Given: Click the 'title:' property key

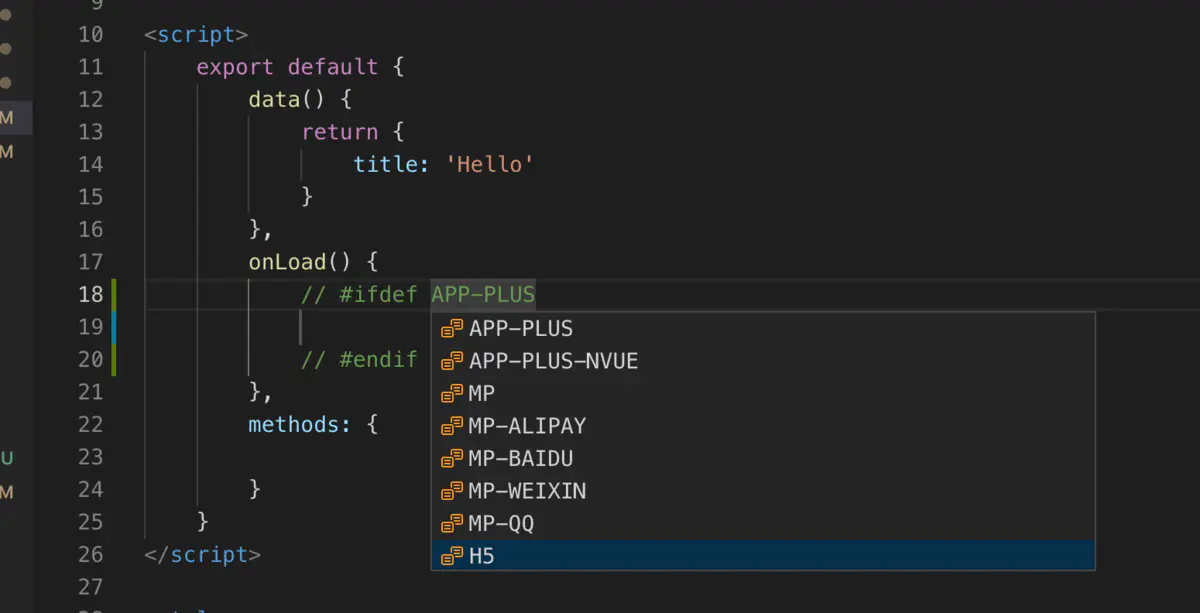Looking at the screenshot, I should click(392, 165).
